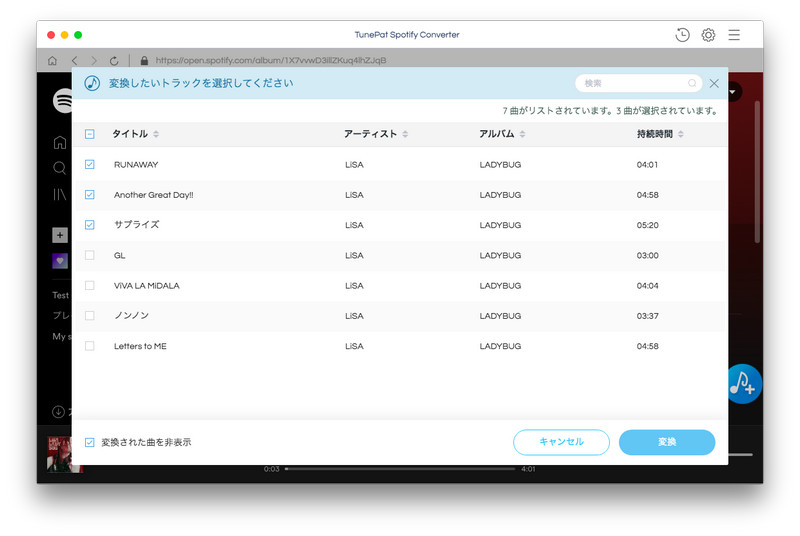The image size is (800, 536).
Task: Go back with the left arrow
Action: tap(74, 60)
